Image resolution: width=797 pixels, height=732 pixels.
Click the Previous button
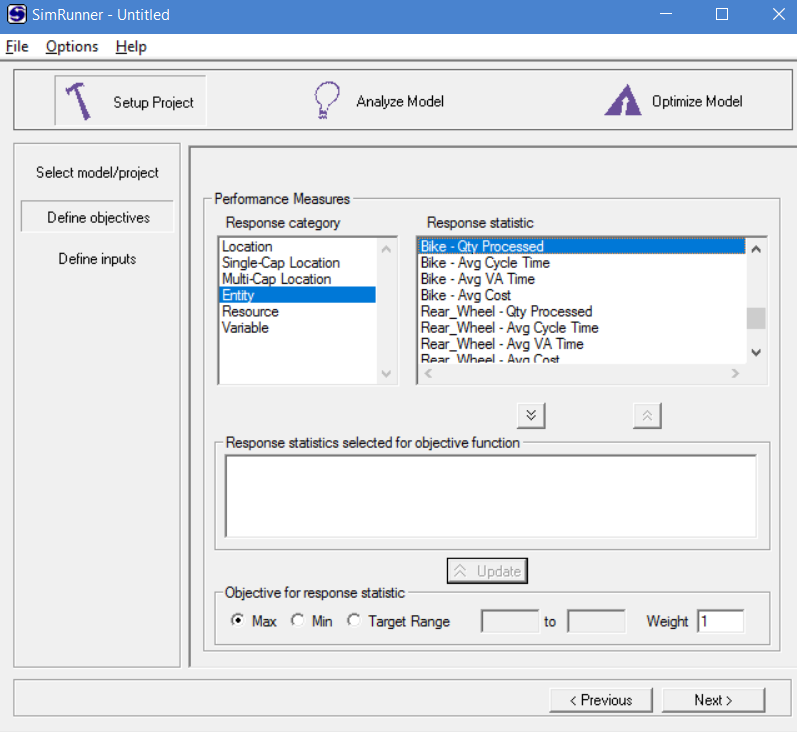click(601, 700)
